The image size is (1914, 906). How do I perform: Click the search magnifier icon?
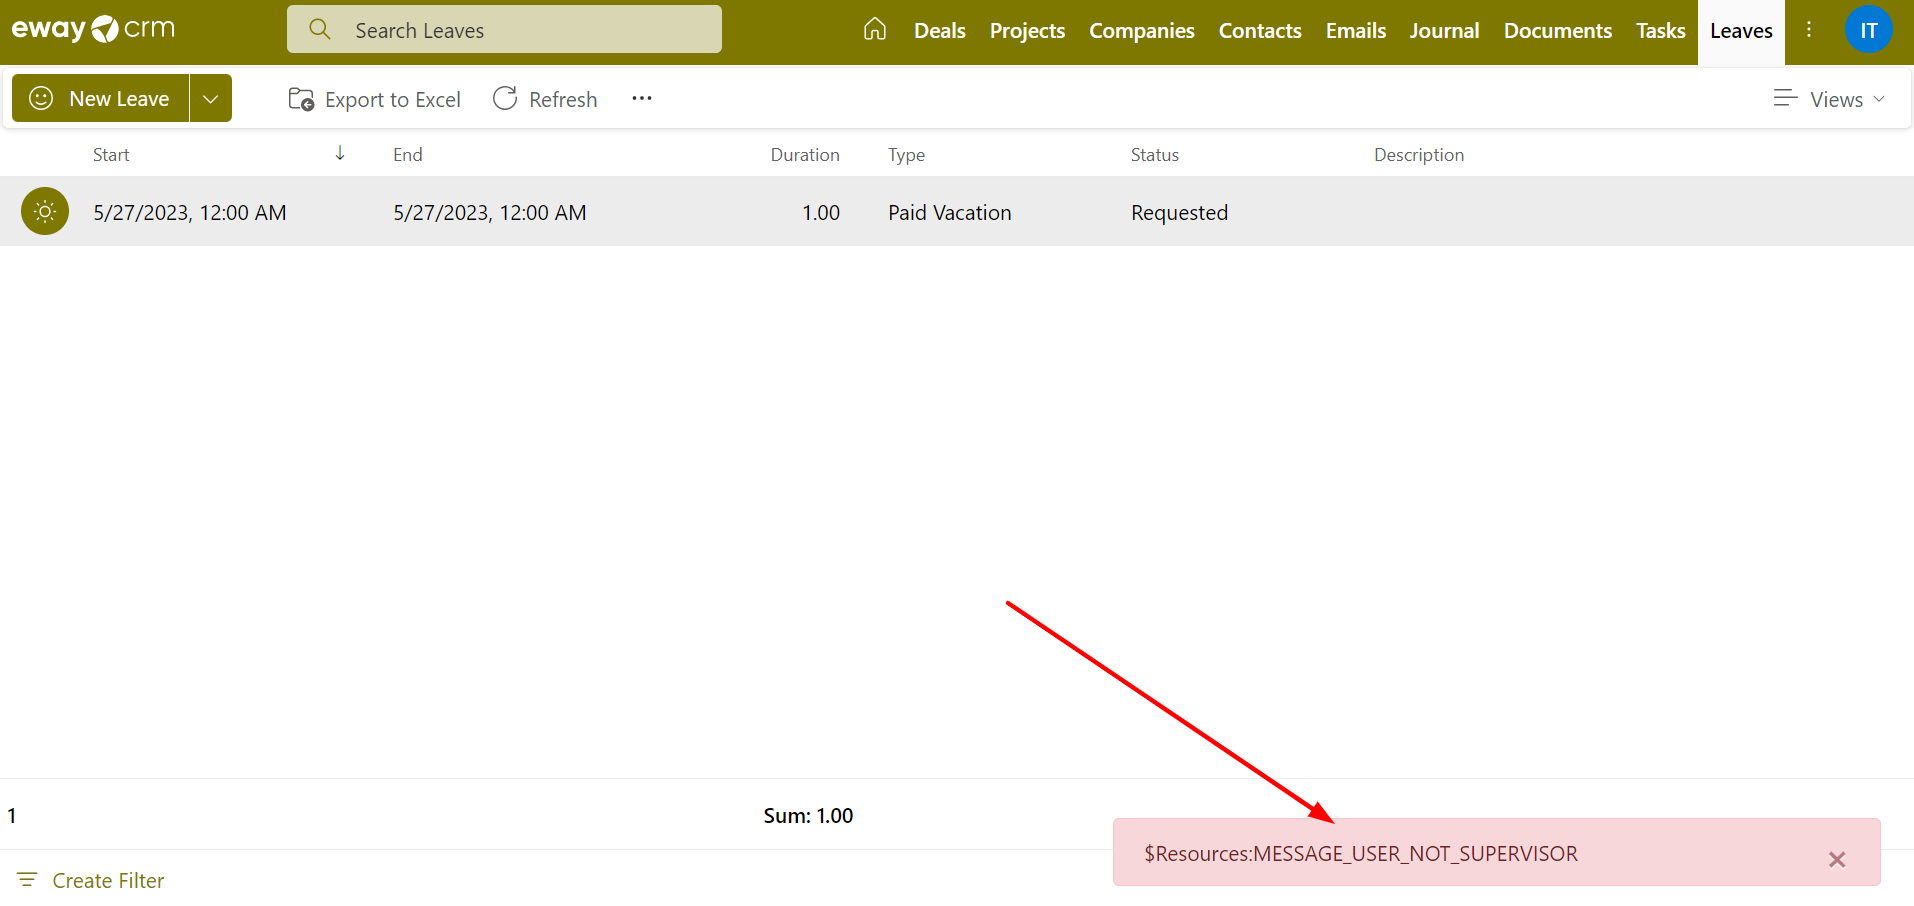320,29
